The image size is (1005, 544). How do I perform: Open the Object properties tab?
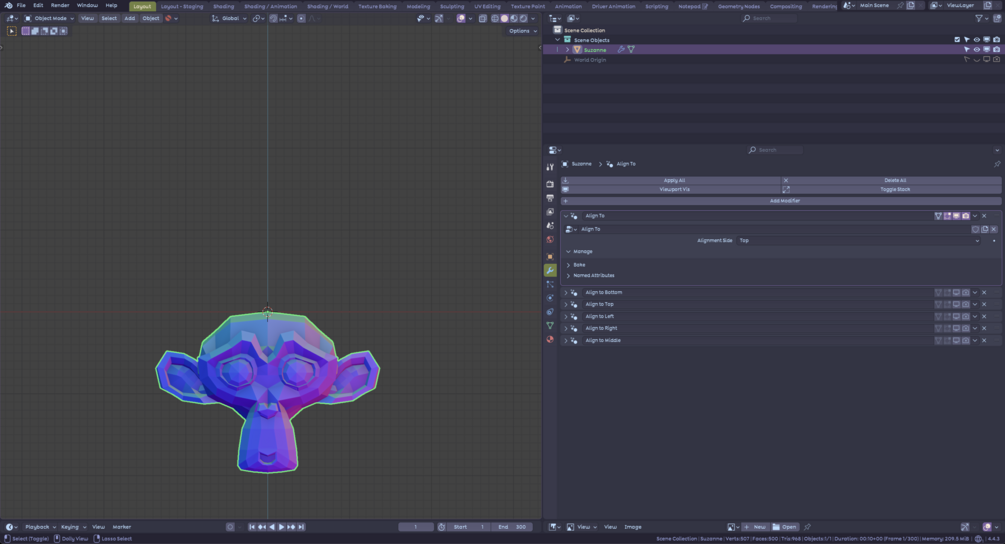click(550, 256)
